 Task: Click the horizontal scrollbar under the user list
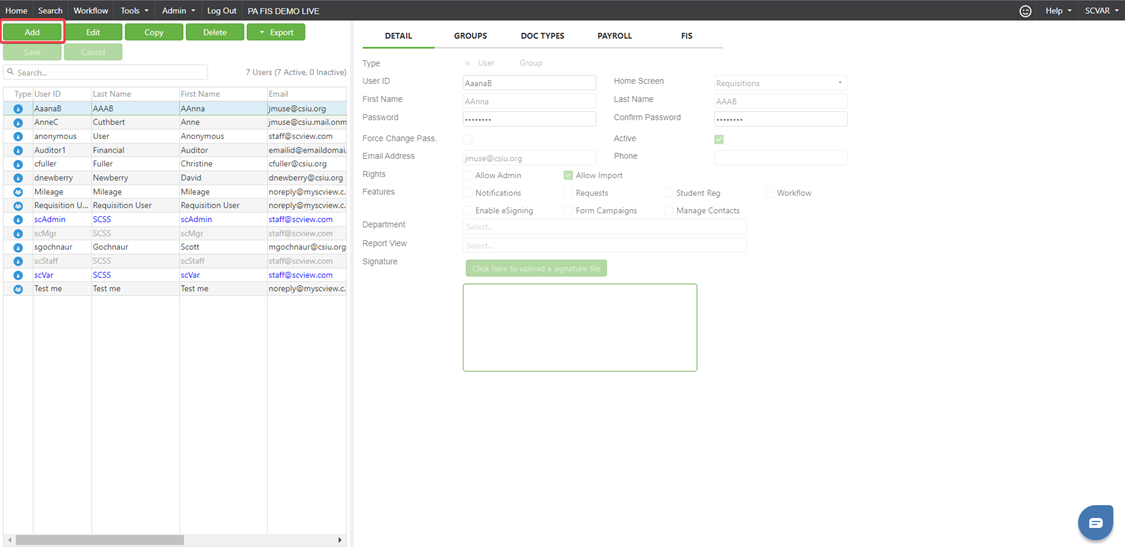(x=175, y=540)
